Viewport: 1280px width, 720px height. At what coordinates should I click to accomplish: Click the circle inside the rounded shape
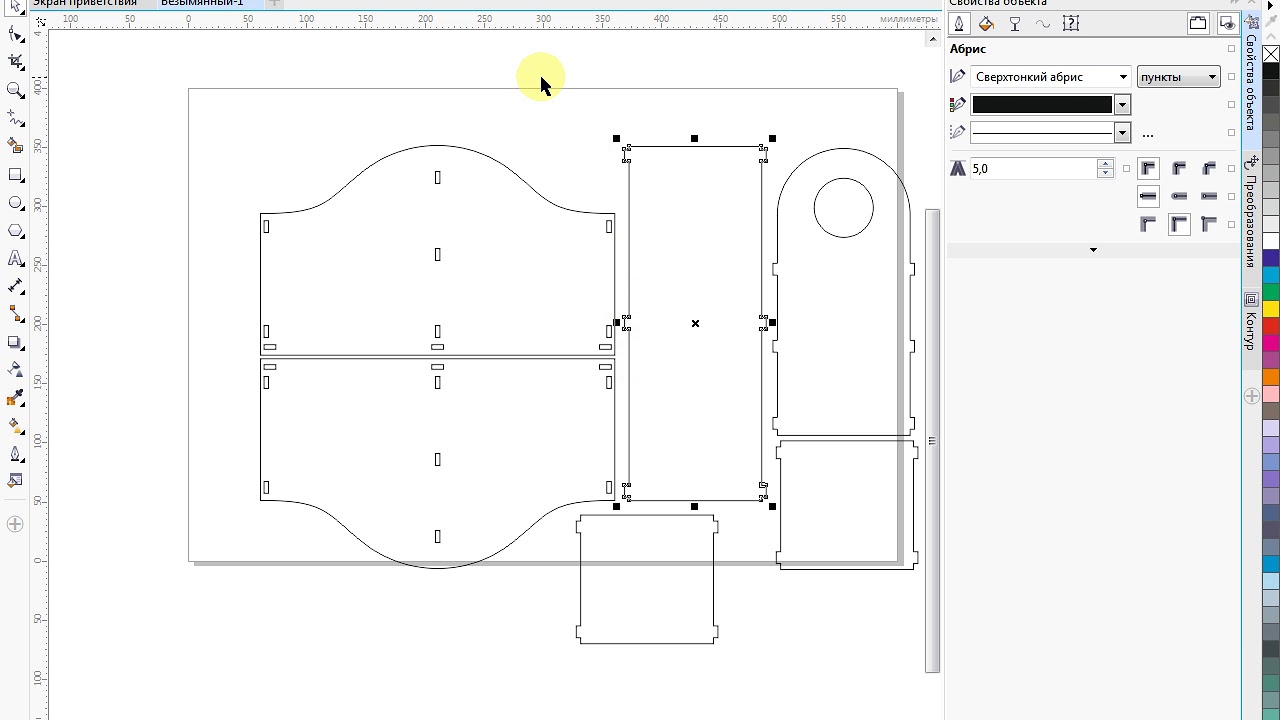[x=844, y=208]
